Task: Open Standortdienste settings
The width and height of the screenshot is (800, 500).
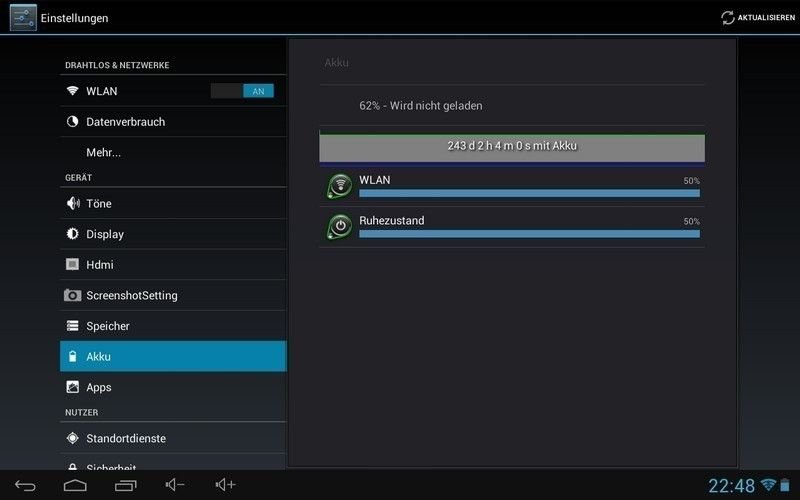Action: coord(173,438)
